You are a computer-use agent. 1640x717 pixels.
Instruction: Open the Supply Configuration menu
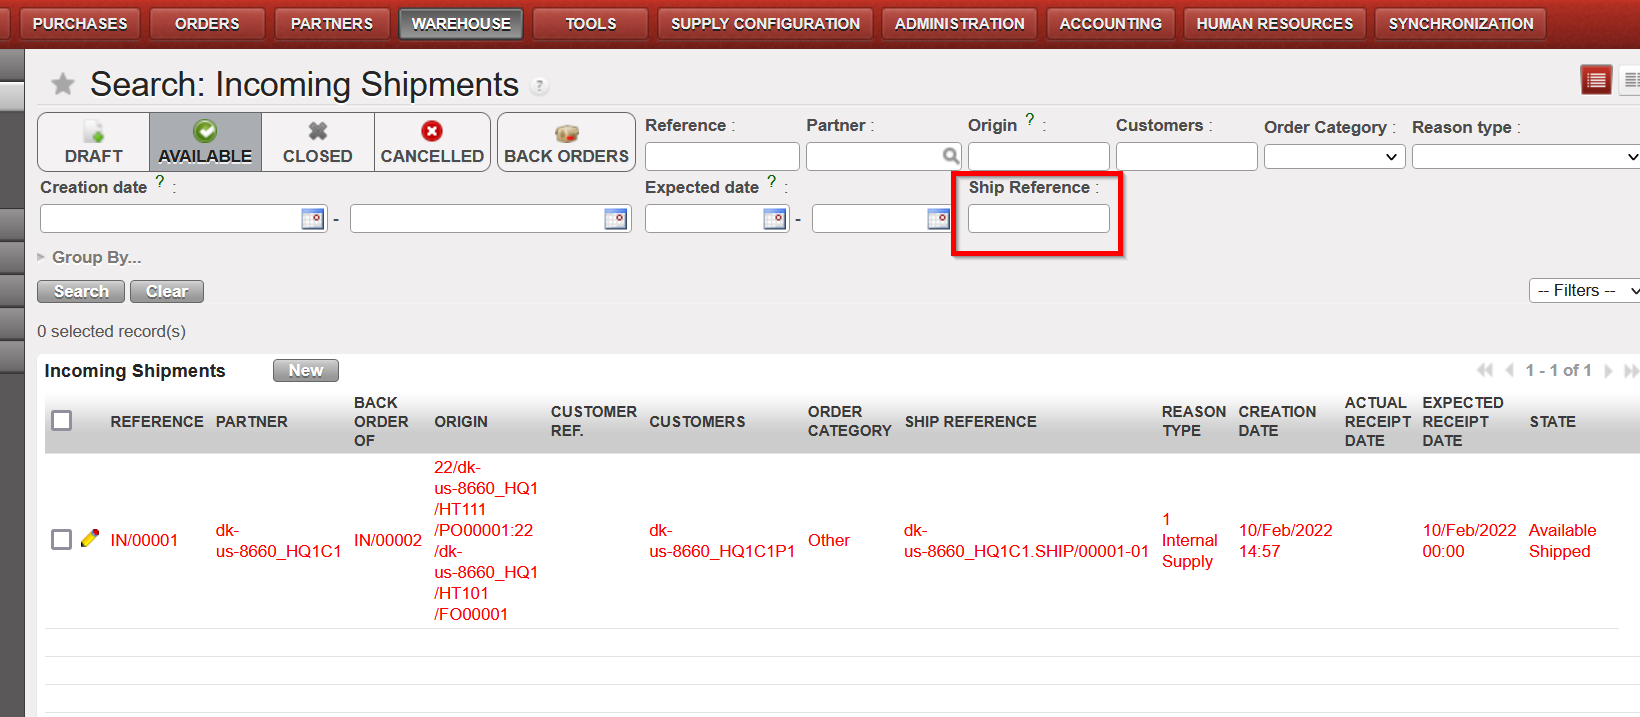(x=765, y=23)
